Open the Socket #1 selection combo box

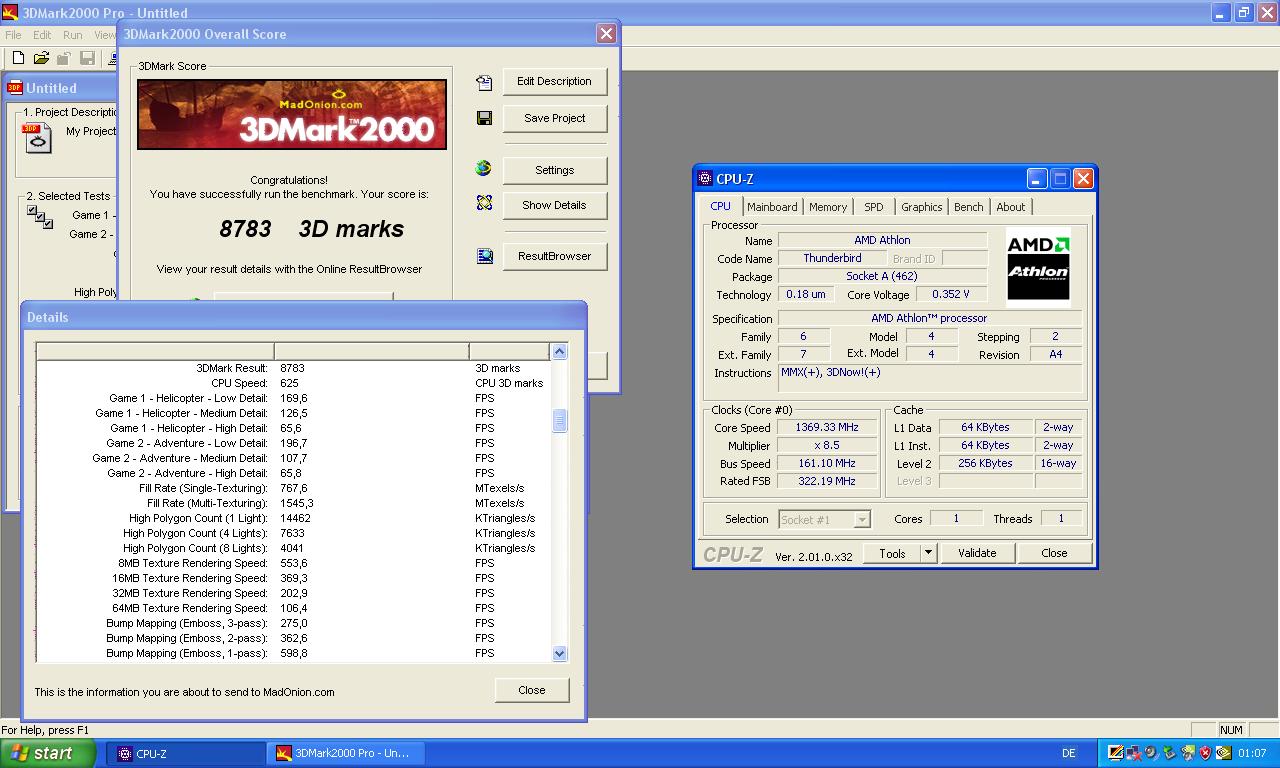[824, 519]
